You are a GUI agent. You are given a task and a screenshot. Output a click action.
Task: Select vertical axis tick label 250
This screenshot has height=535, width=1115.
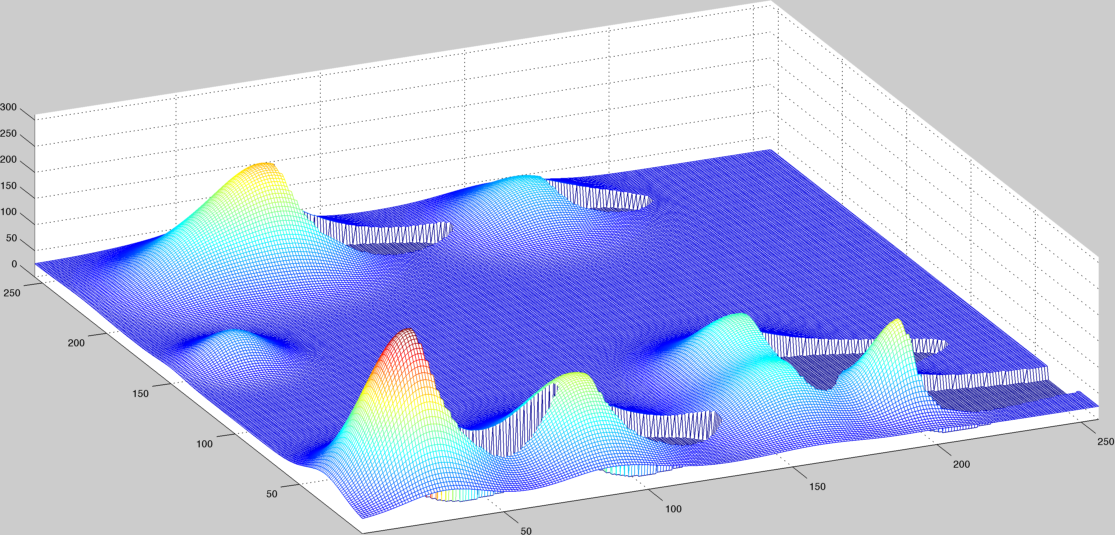9,134
